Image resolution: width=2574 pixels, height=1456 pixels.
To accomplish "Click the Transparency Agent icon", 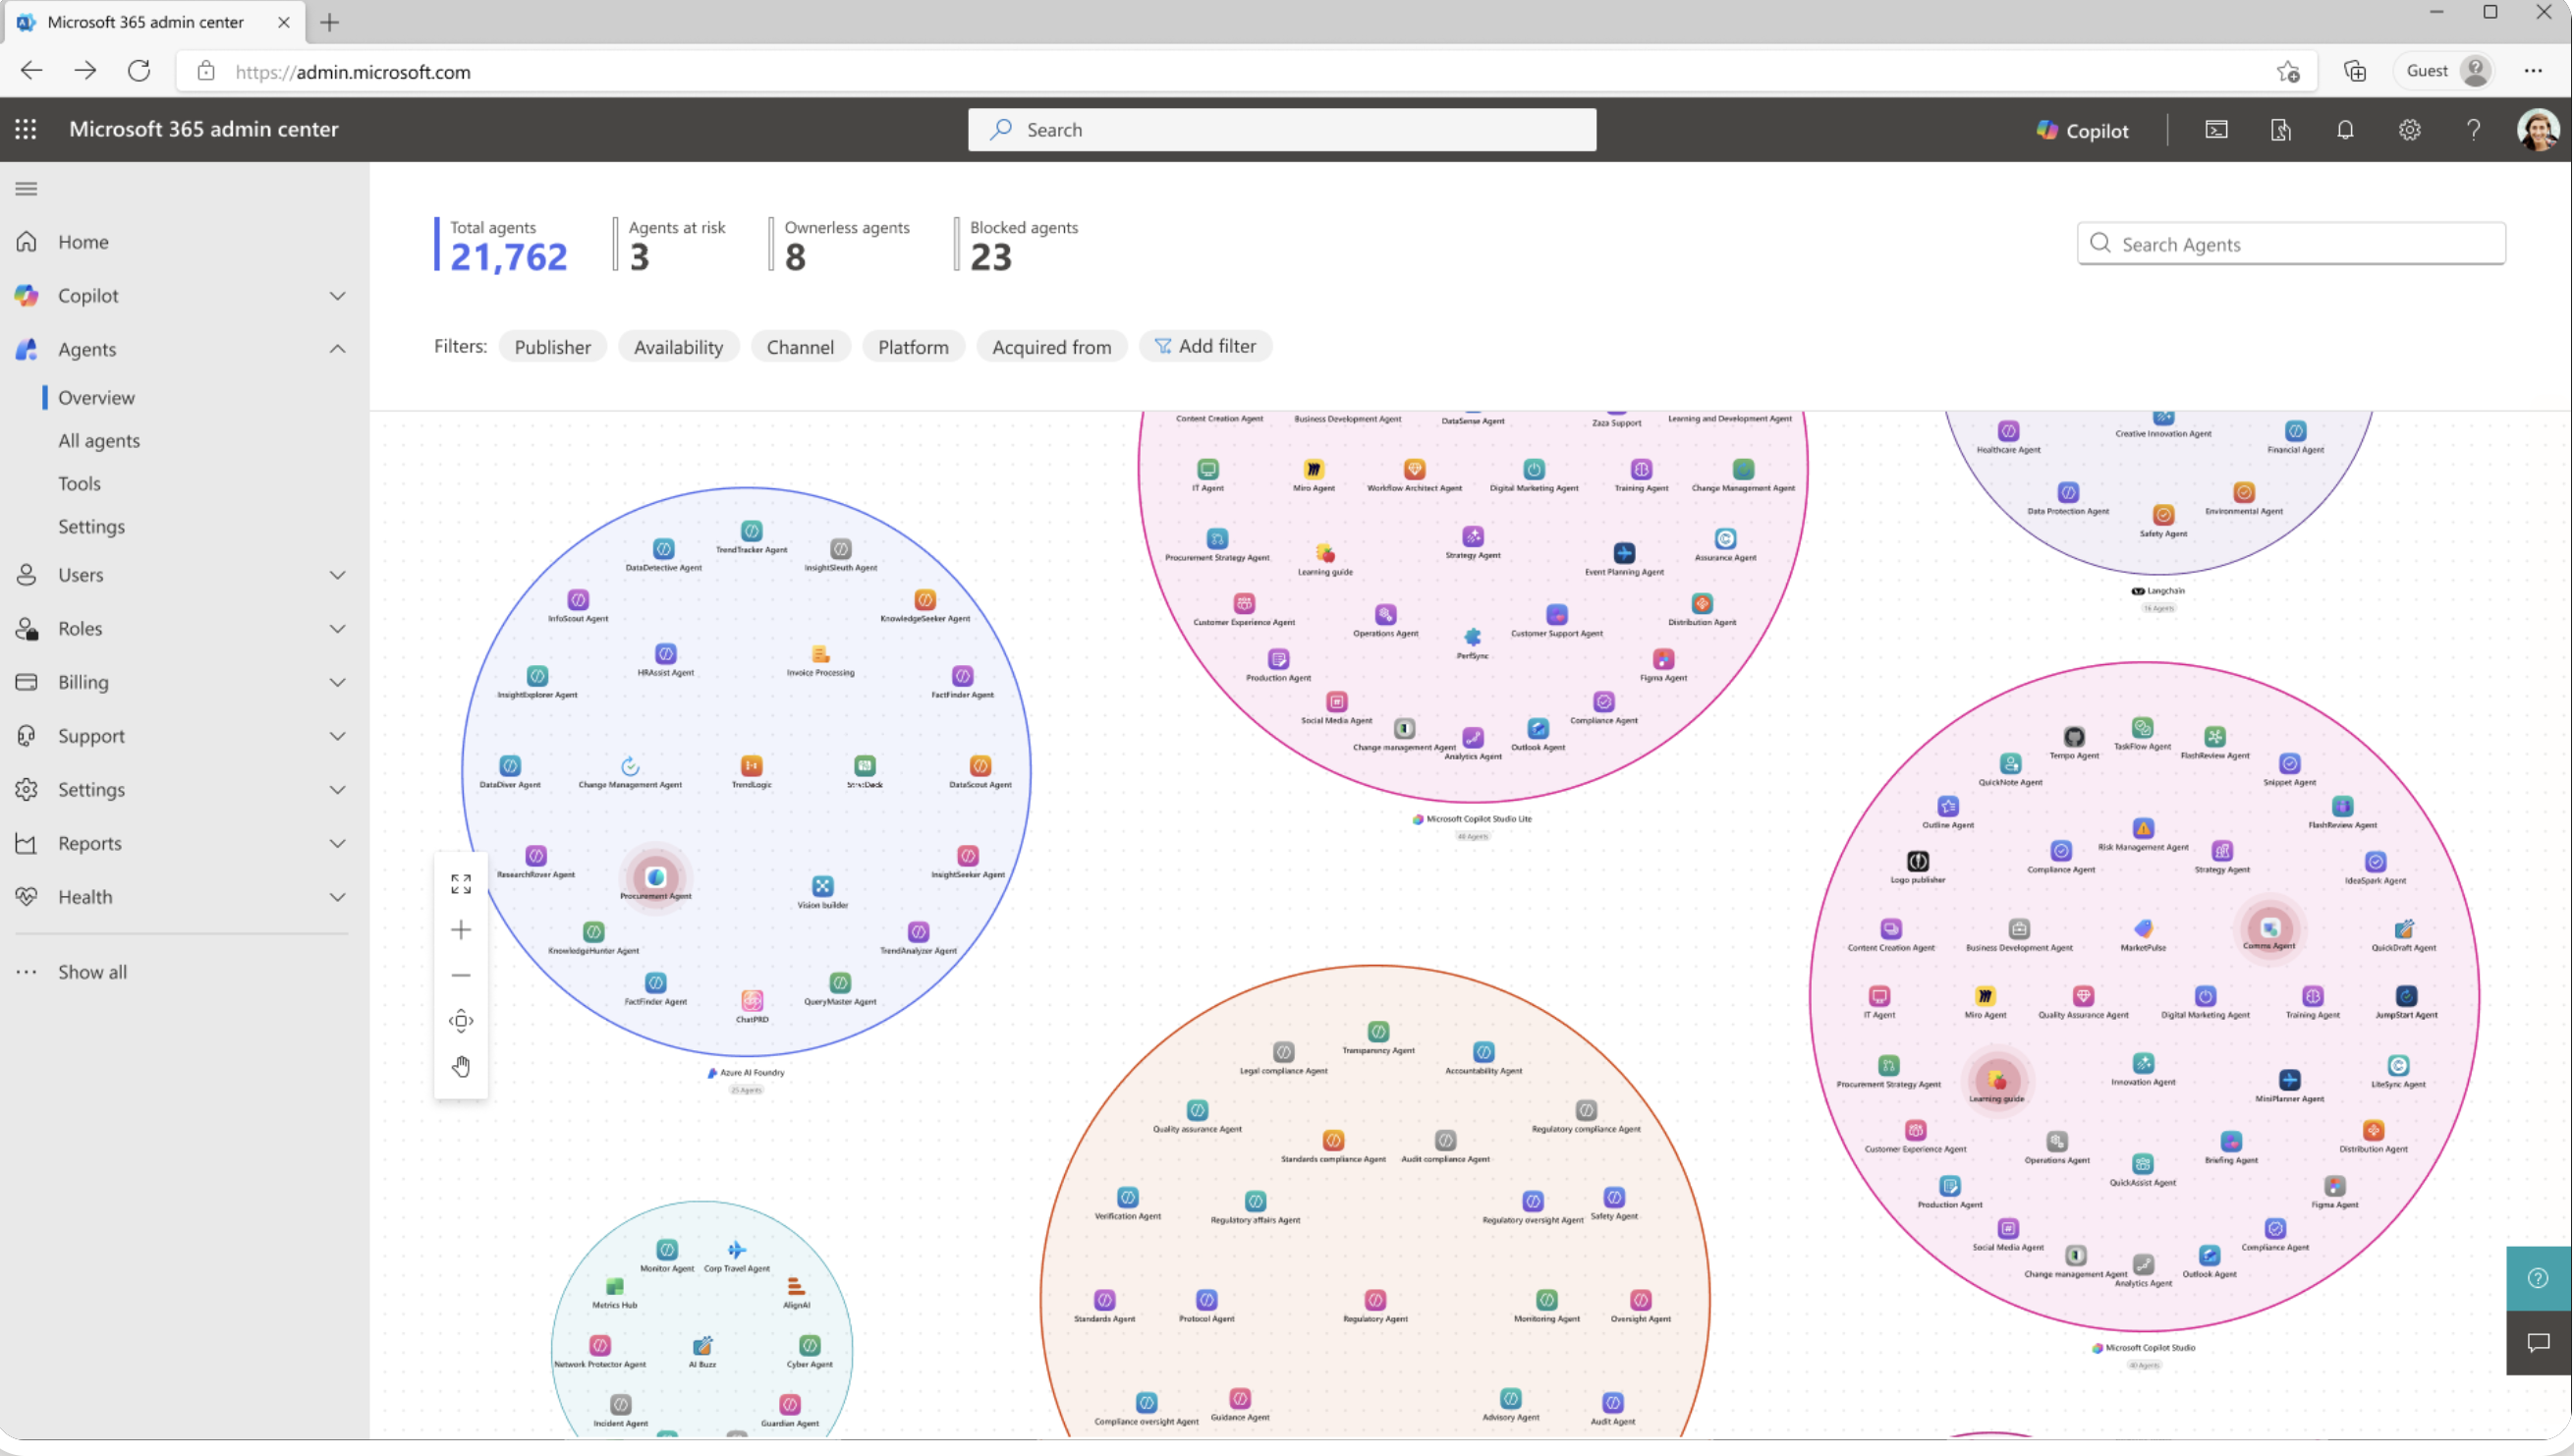I will pos(1379,1031).
